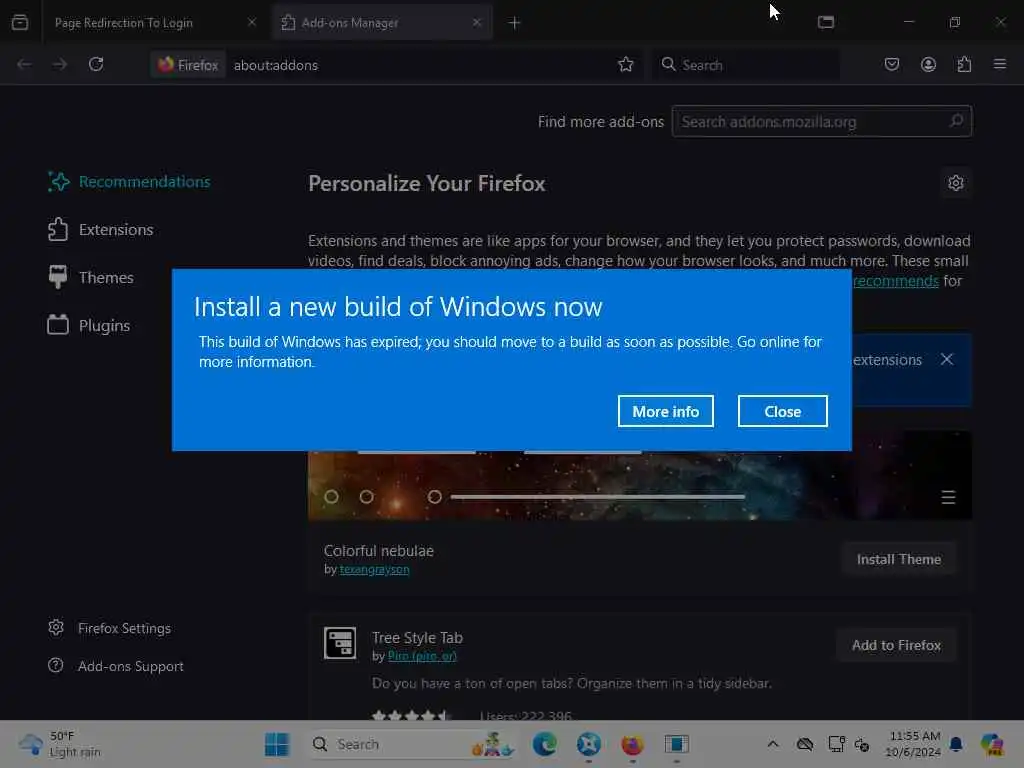Launch Microsoft Edge from taskbar
1024x768 pixels.
tap(545, 744)
